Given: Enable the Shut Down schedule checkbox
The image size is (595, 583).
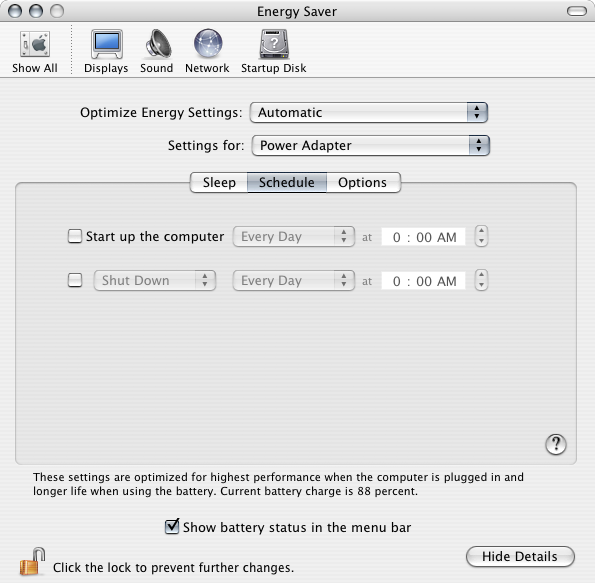Looking at the screenshot, I should pos(75,280).
